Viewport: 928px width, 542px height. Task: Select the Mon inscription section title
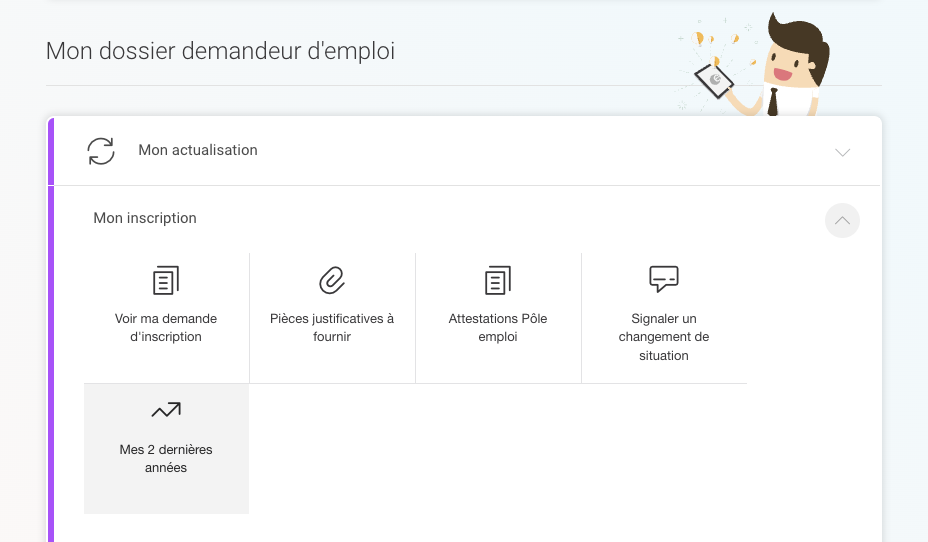(x=145, y=218)
